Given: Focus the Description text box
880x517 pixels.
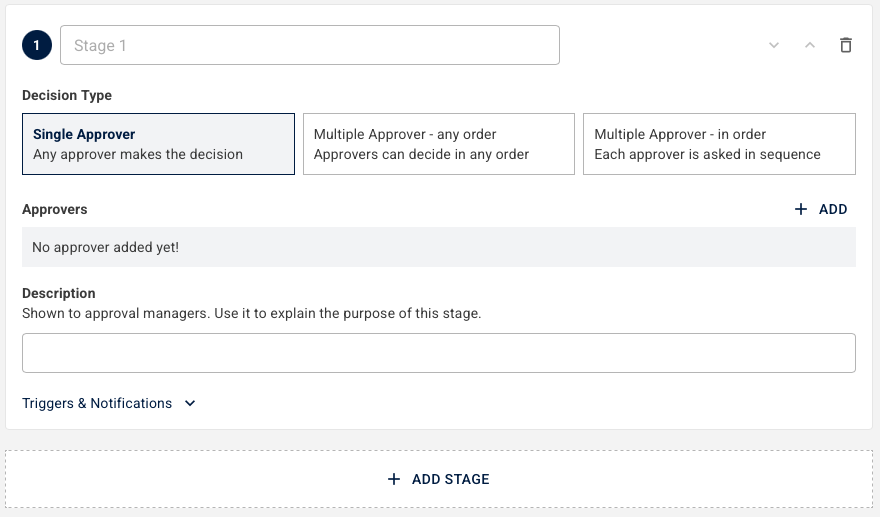Looking at the screenshot, I should pyautogui.click(x=439, y=353).
